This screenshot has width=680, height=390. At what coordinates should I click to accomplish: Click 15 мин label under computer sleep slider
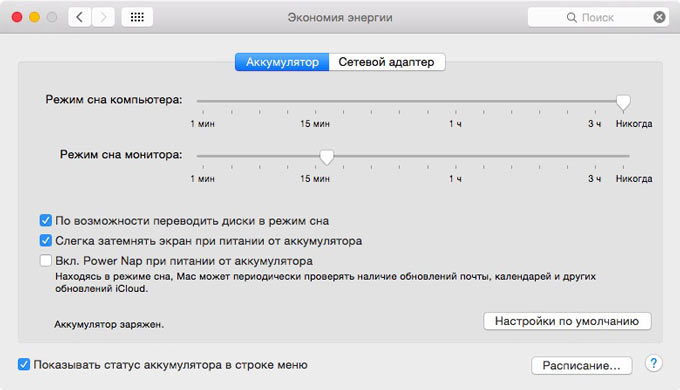pyautogui.click(x=315, y=124)
